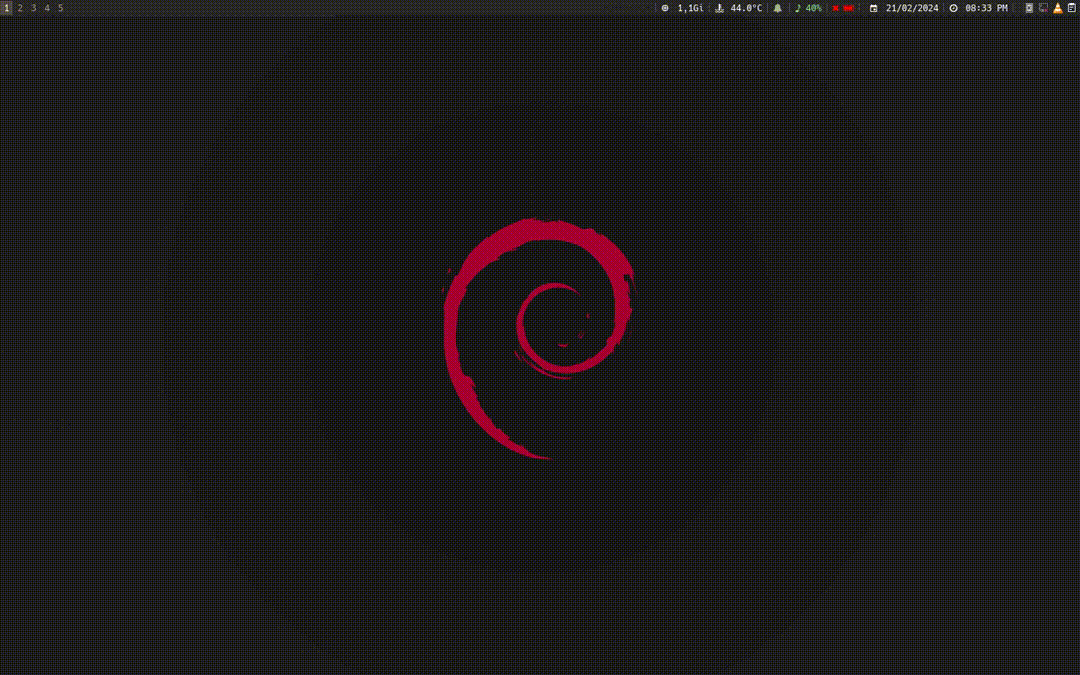Open the screen tray icon with red X

1043,8
